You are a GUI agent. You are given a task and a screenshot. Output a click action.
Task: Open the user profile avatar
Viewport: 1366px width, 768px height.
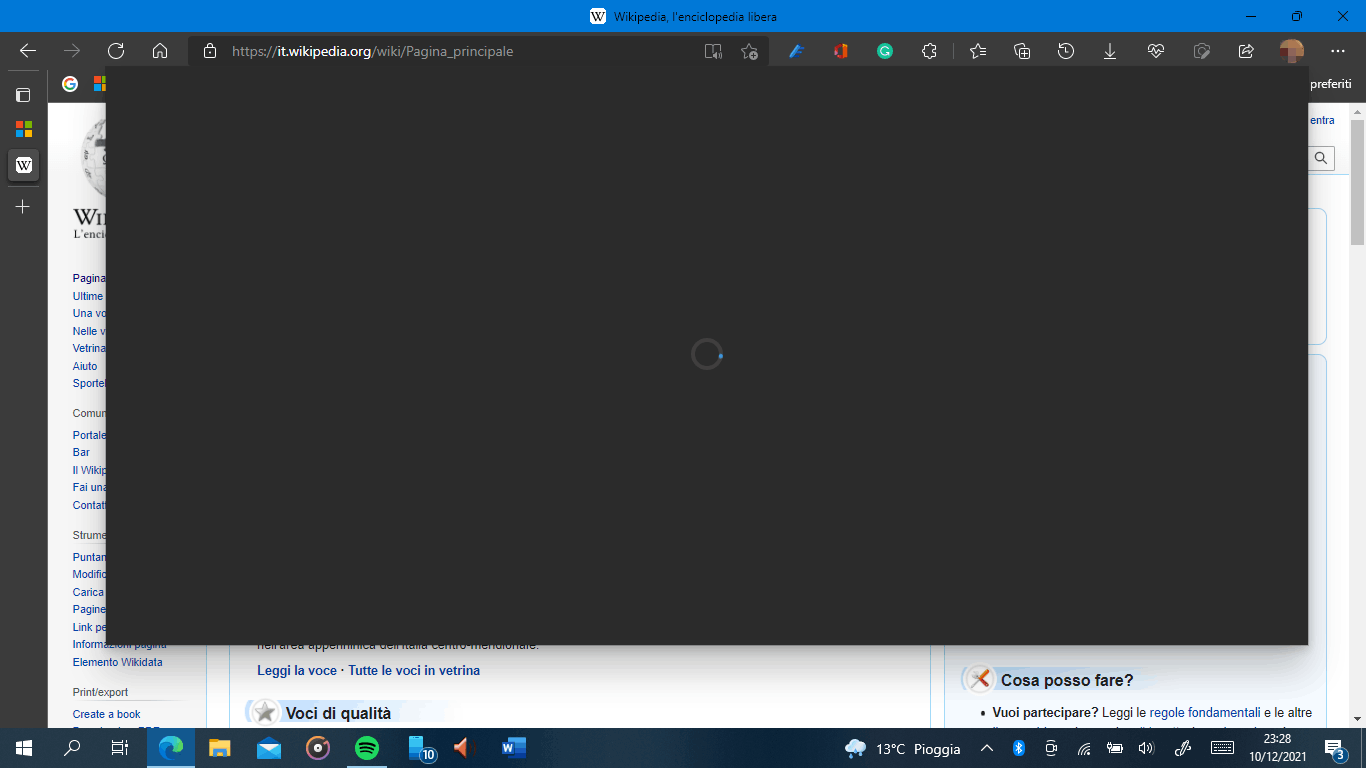[1292, 51]
